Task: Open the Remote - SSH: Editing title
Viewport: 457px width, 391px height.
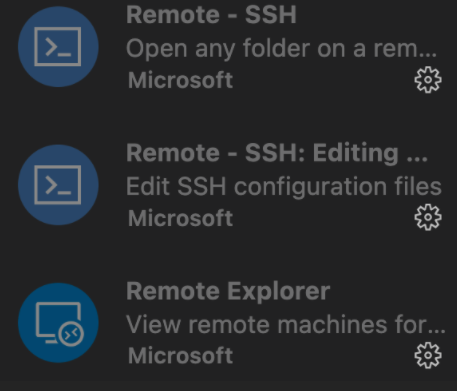Action: click(277, 153)
